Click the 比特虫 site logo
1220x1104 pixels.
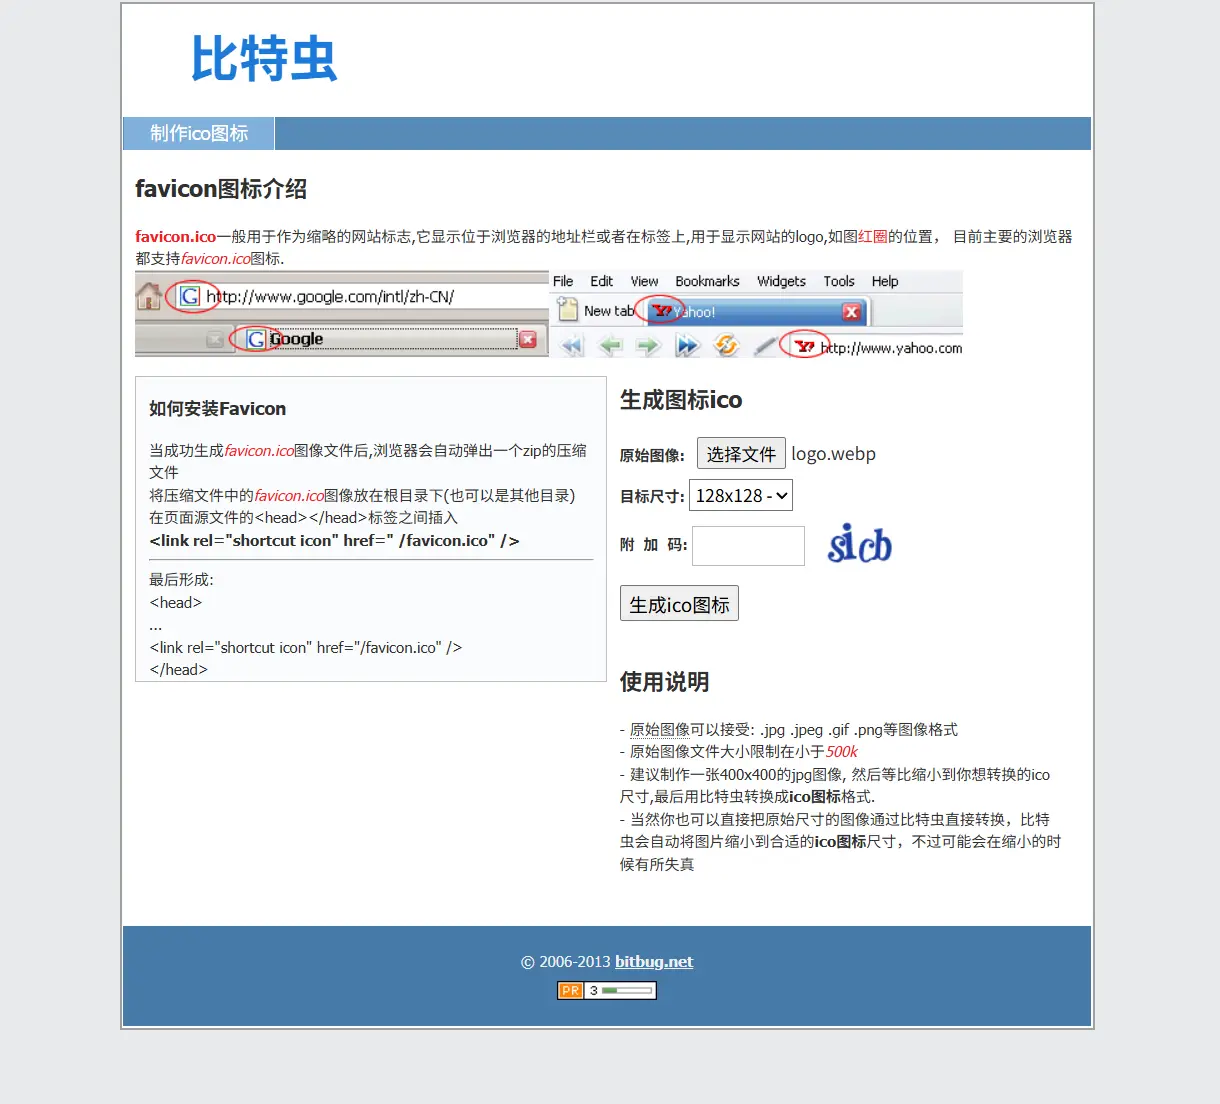(x=264, y=59)
